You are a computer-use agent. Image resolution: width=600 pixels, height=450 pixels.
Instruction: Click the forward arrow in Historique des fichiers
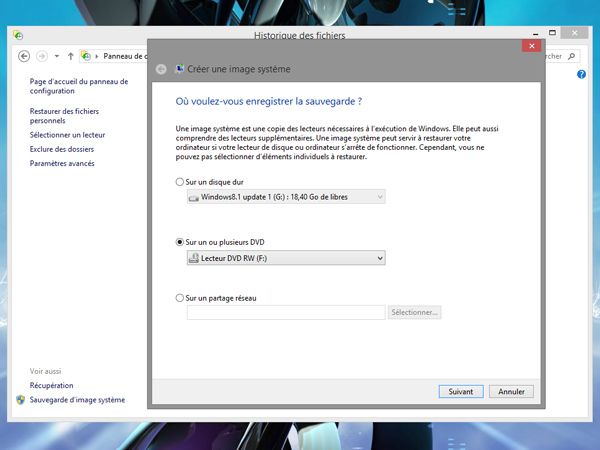tap(42, 56)
